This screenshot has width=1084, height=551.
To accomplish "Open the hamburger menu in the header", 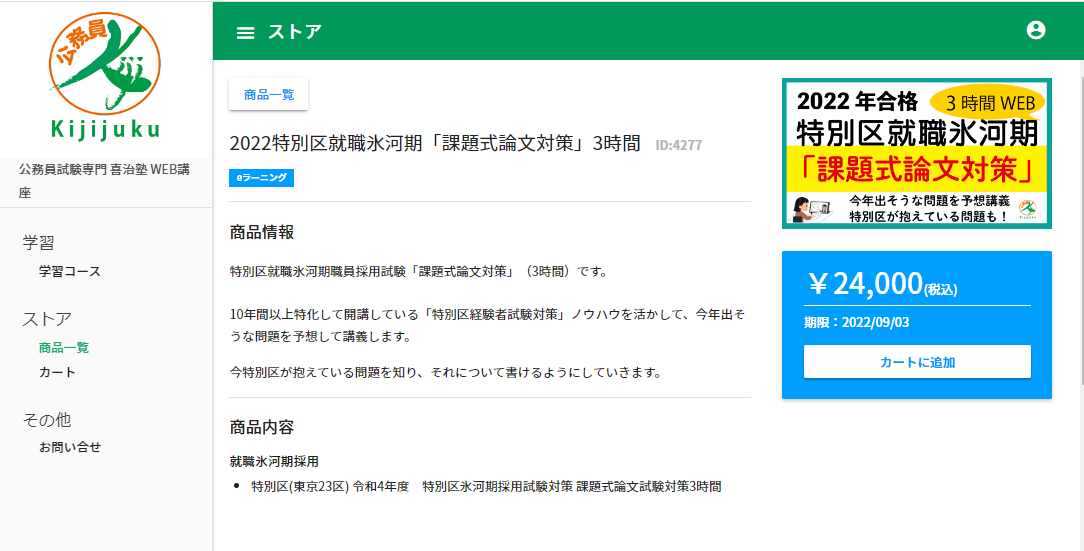I will tap(245, 32).
